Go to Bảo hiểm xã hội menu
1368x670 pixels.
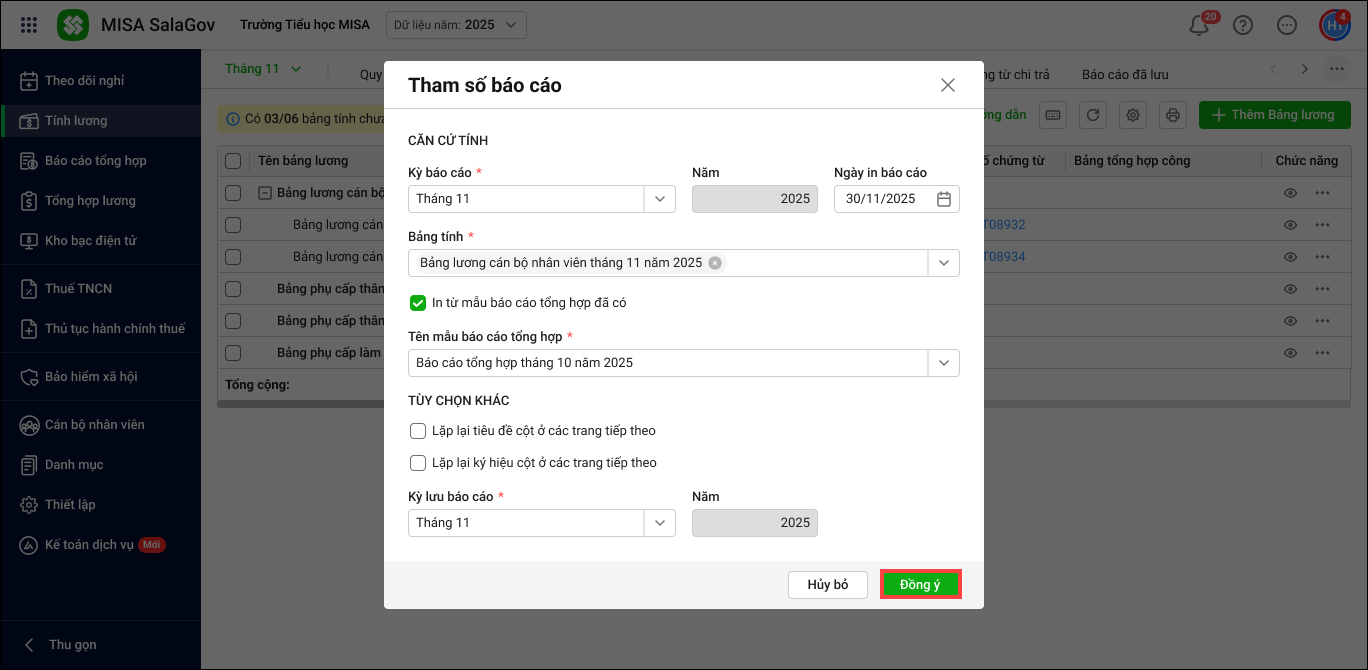pos(91,377)
